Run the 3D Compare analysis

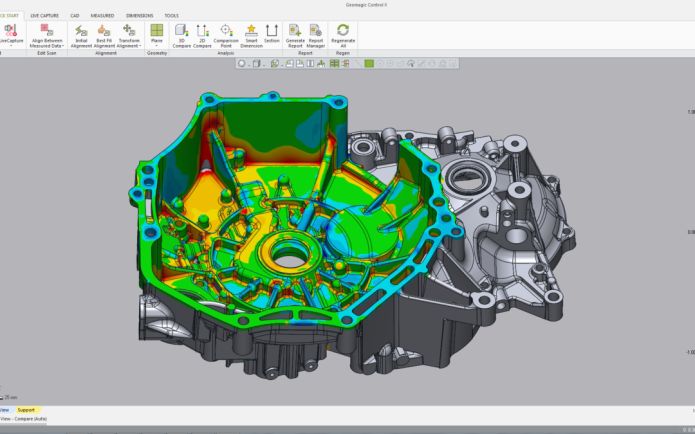pos(182,35)
